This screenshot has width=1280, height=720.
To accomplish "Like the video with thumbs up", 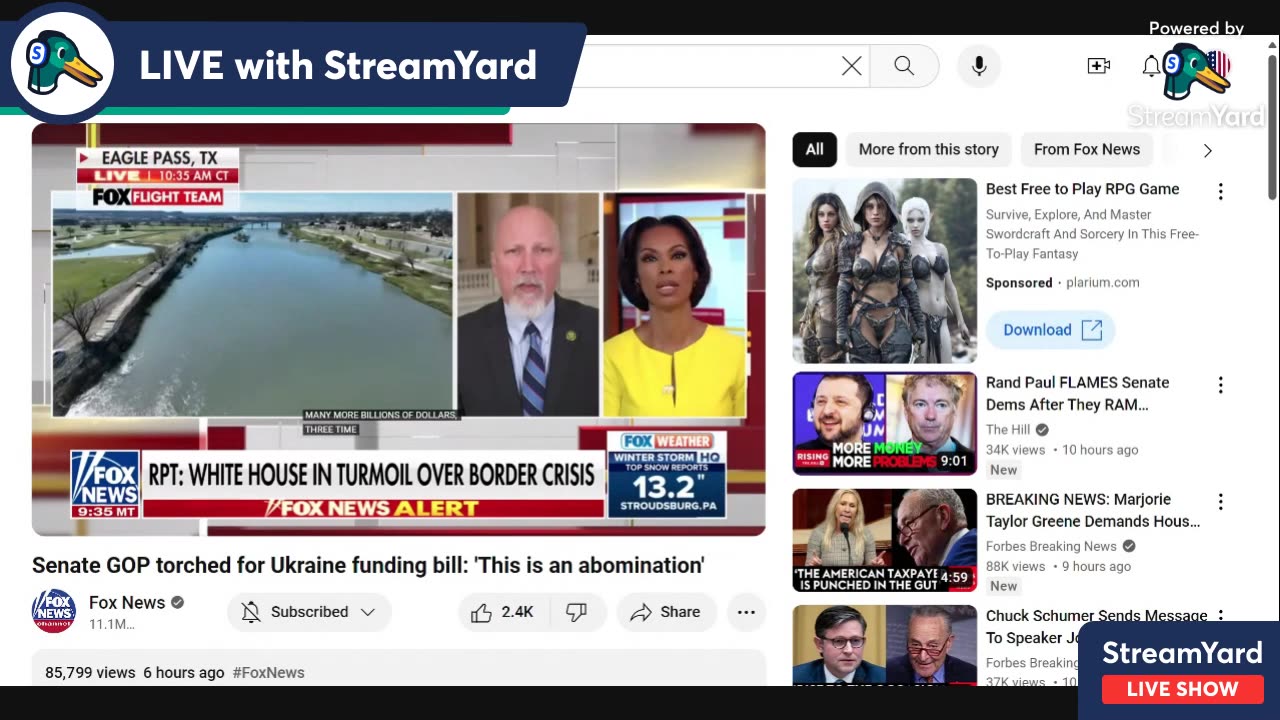I will (x=502, y=612).
